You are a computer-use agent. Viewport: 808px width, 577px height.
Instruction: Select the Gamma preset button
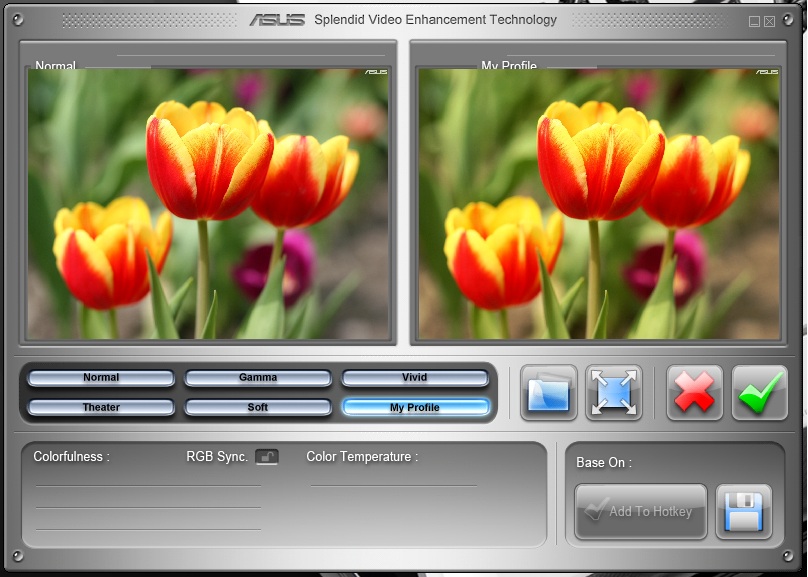[258, 378]
